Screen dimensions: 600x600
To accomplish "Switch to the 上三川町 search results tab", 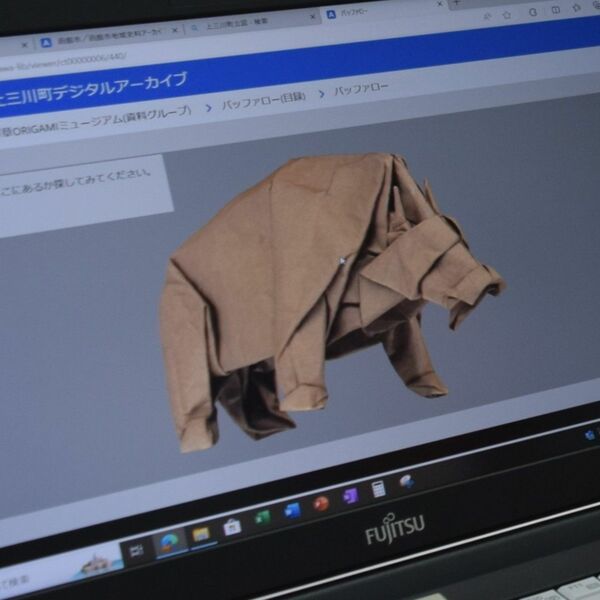I will pyautogui.click(x=251, y=23).
